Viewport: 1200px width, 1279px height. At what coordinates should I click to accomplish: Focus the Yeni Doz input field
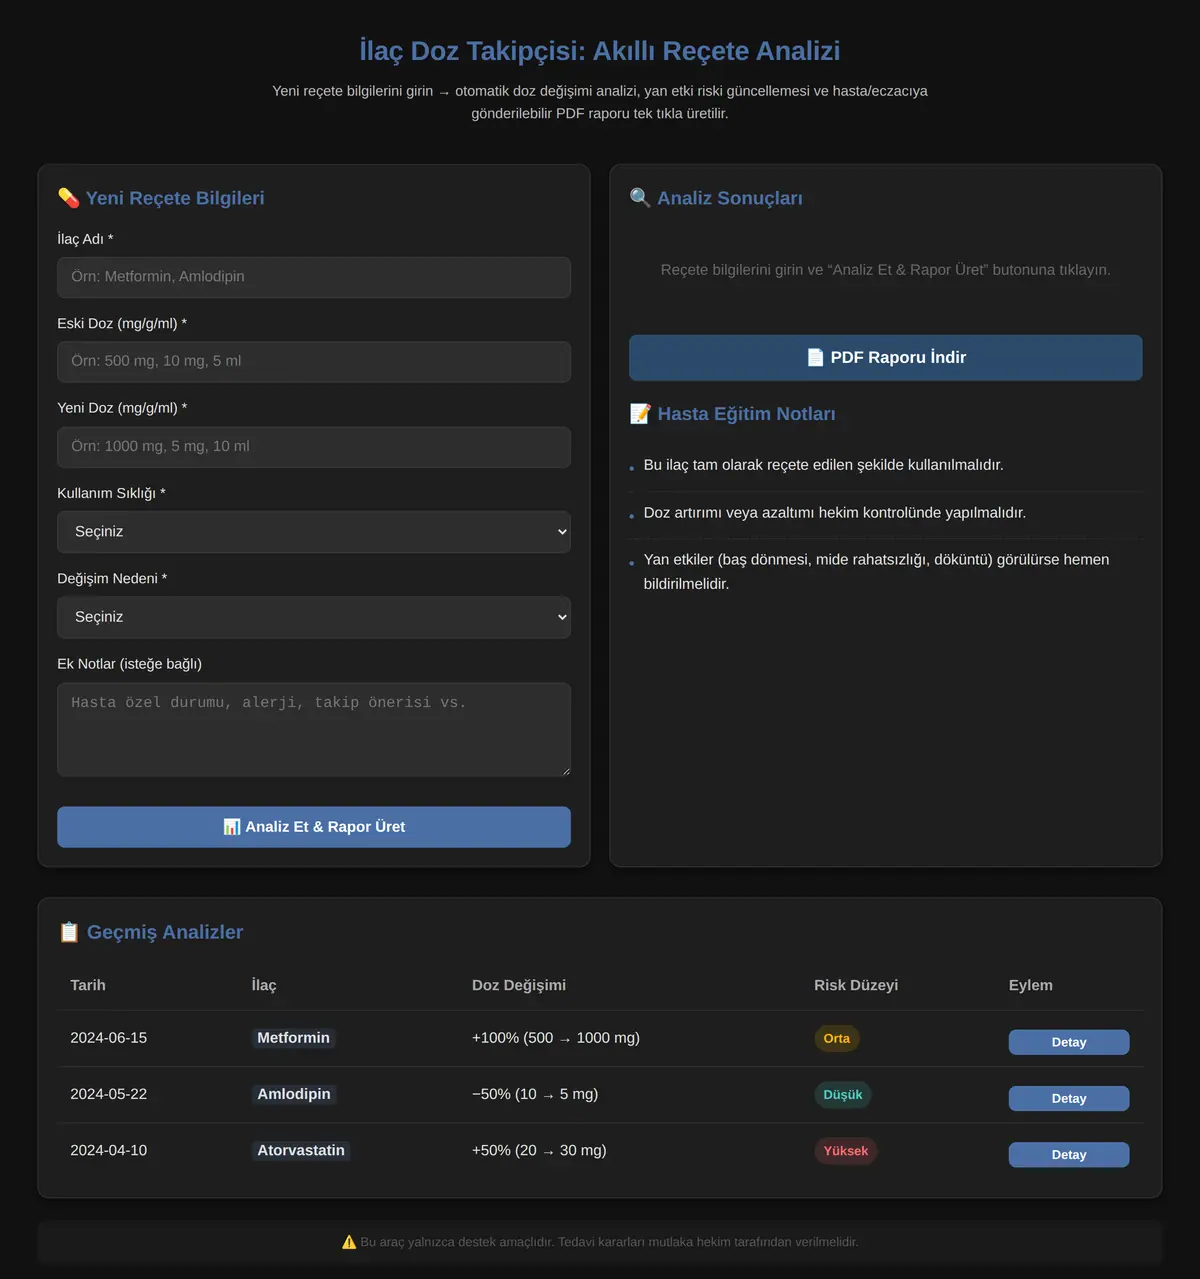tap(314, 447)
